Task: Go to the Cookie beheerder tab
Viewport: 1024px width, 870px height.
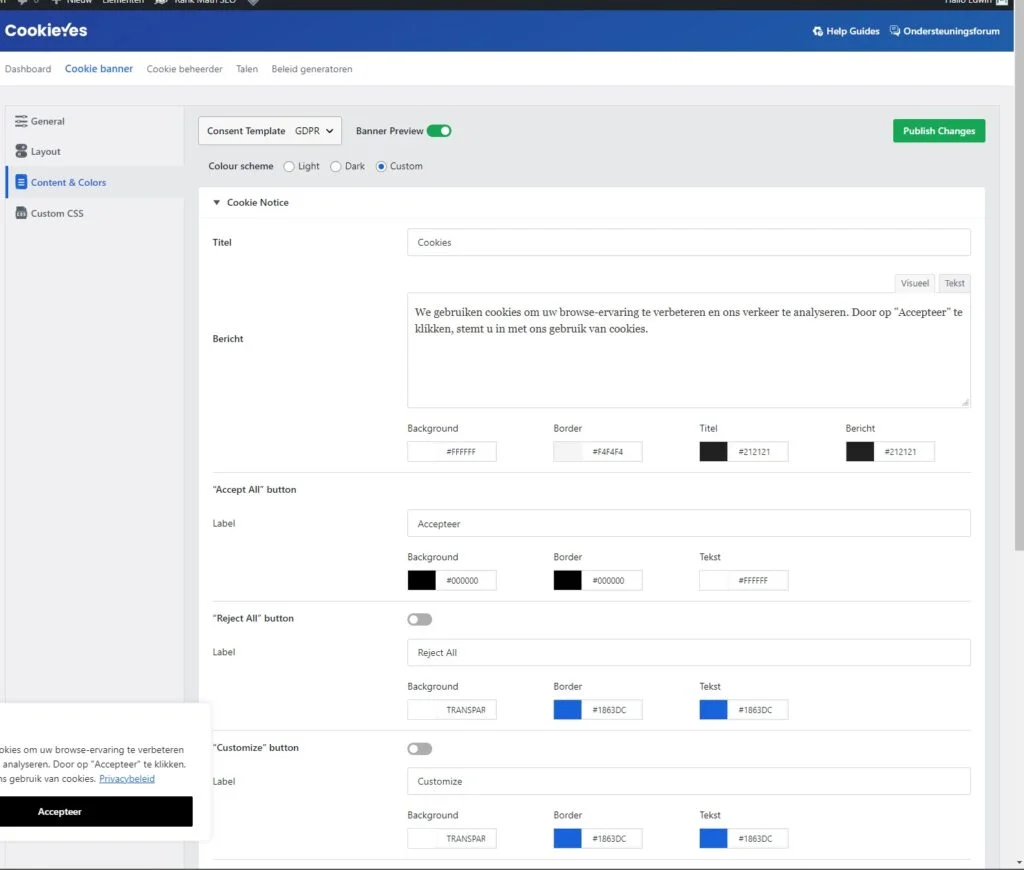Action: 184,69
